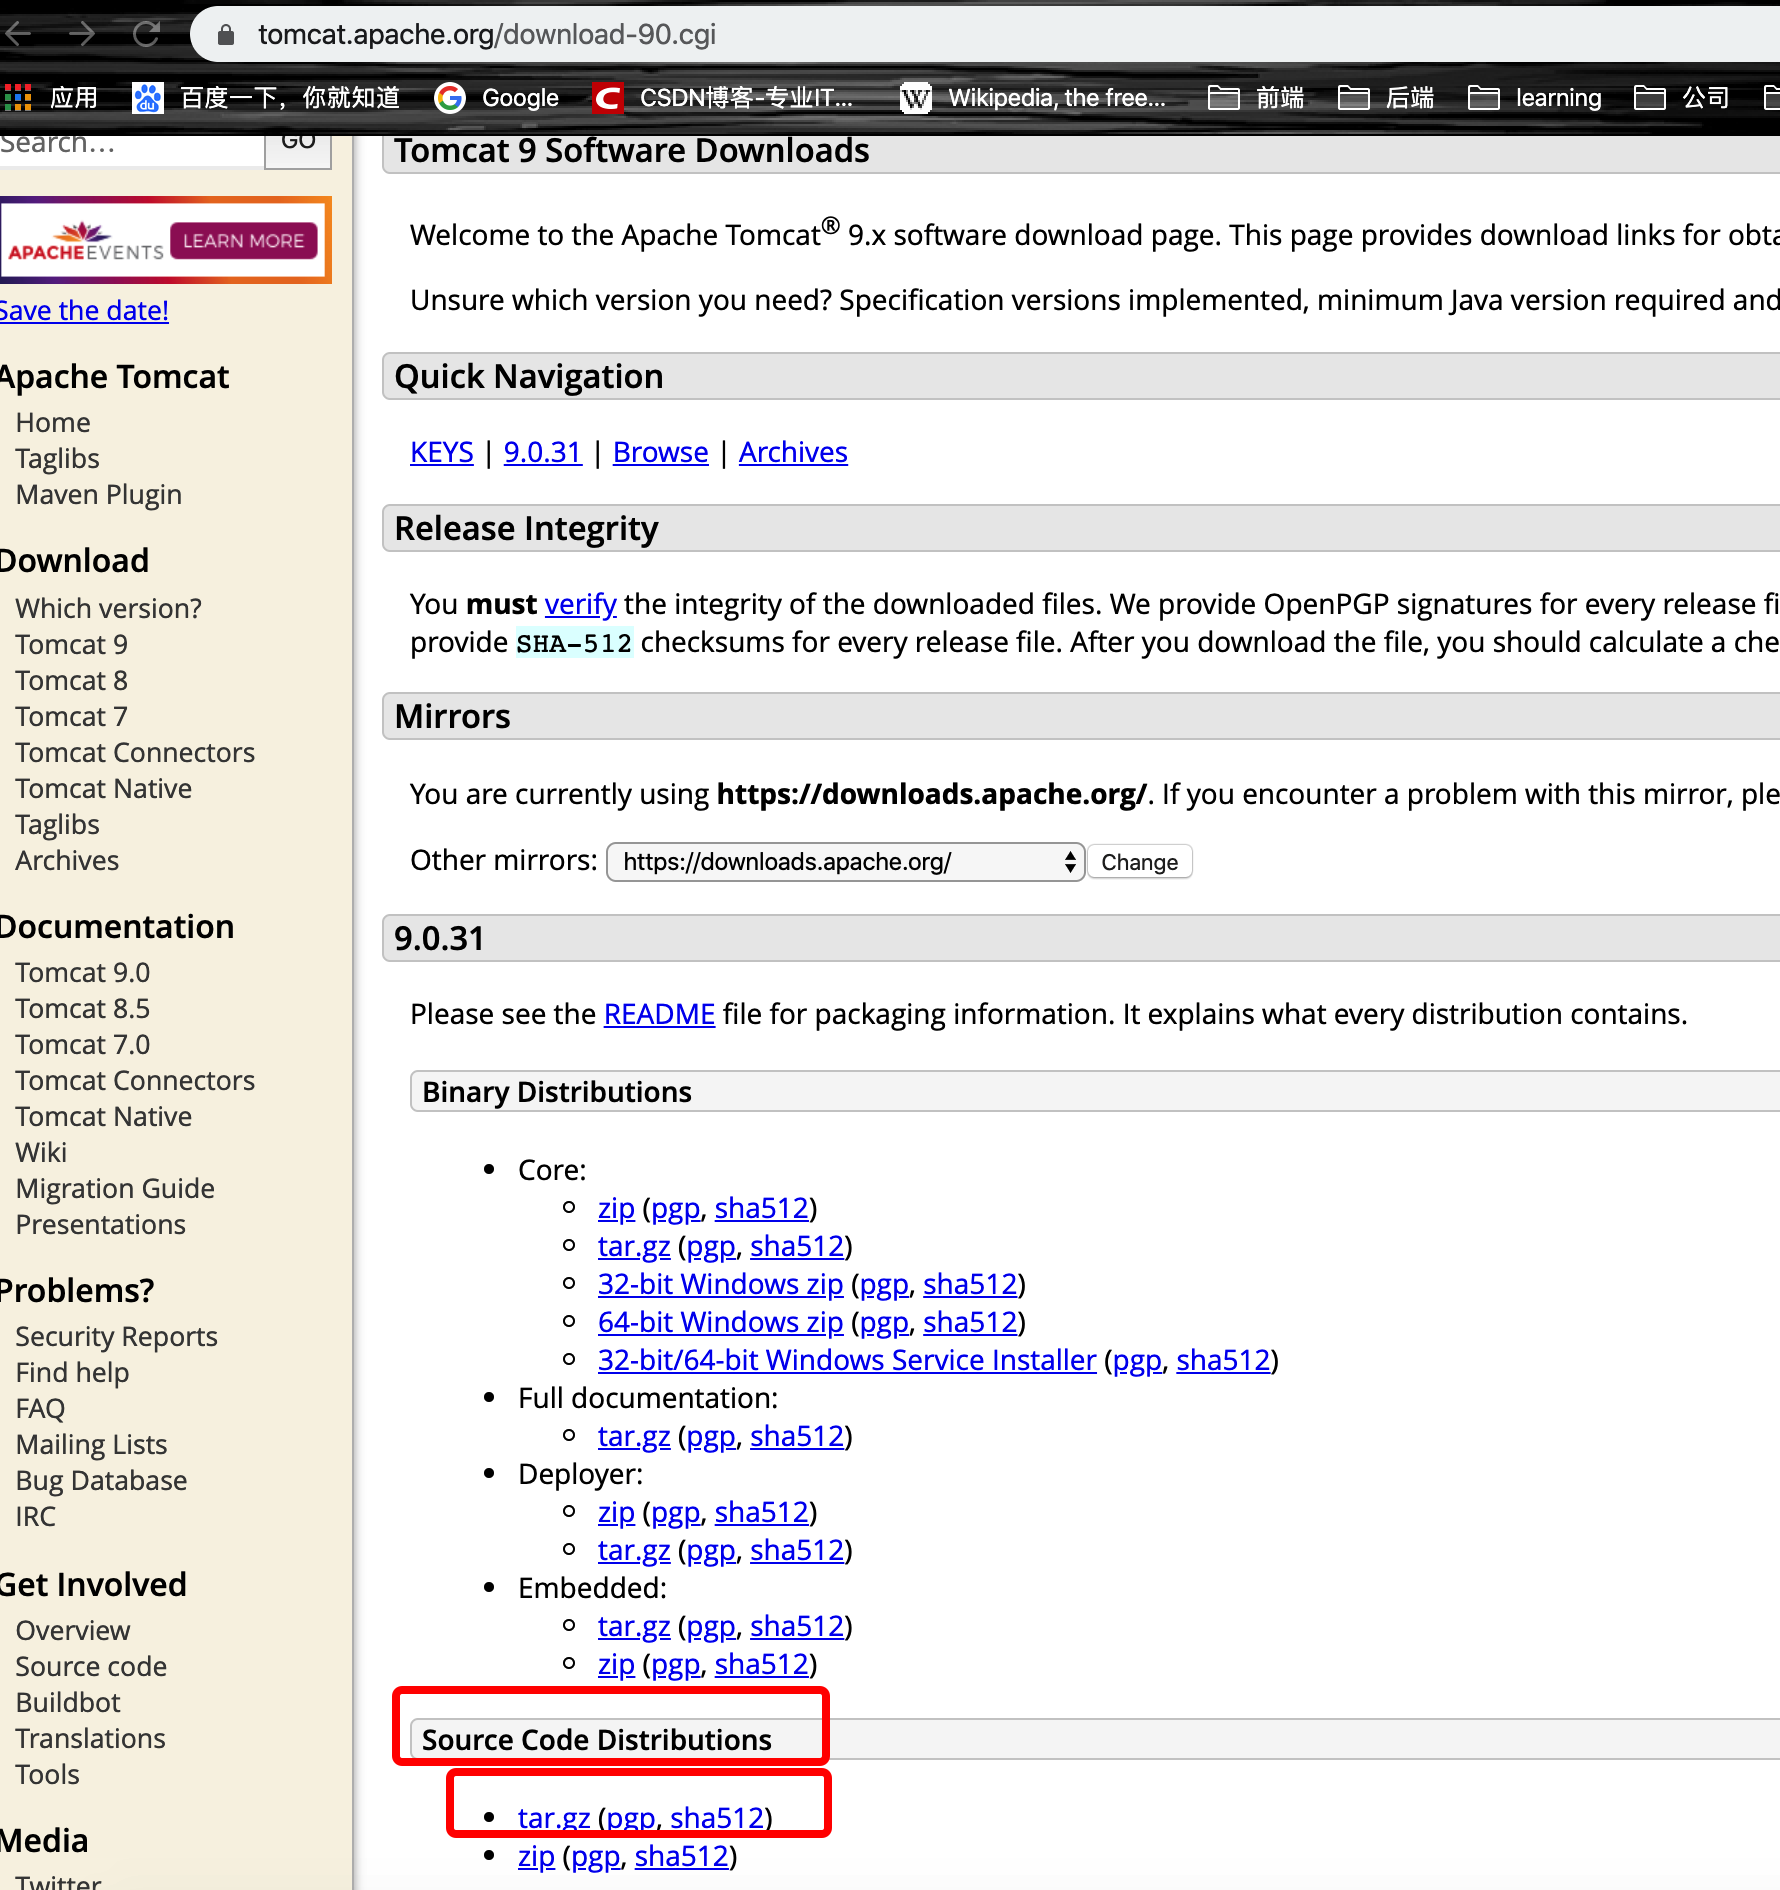This screenshot has height=1890, width=1780.
Task: Download the Deployer tar.gz
Action: [634, 1550]
